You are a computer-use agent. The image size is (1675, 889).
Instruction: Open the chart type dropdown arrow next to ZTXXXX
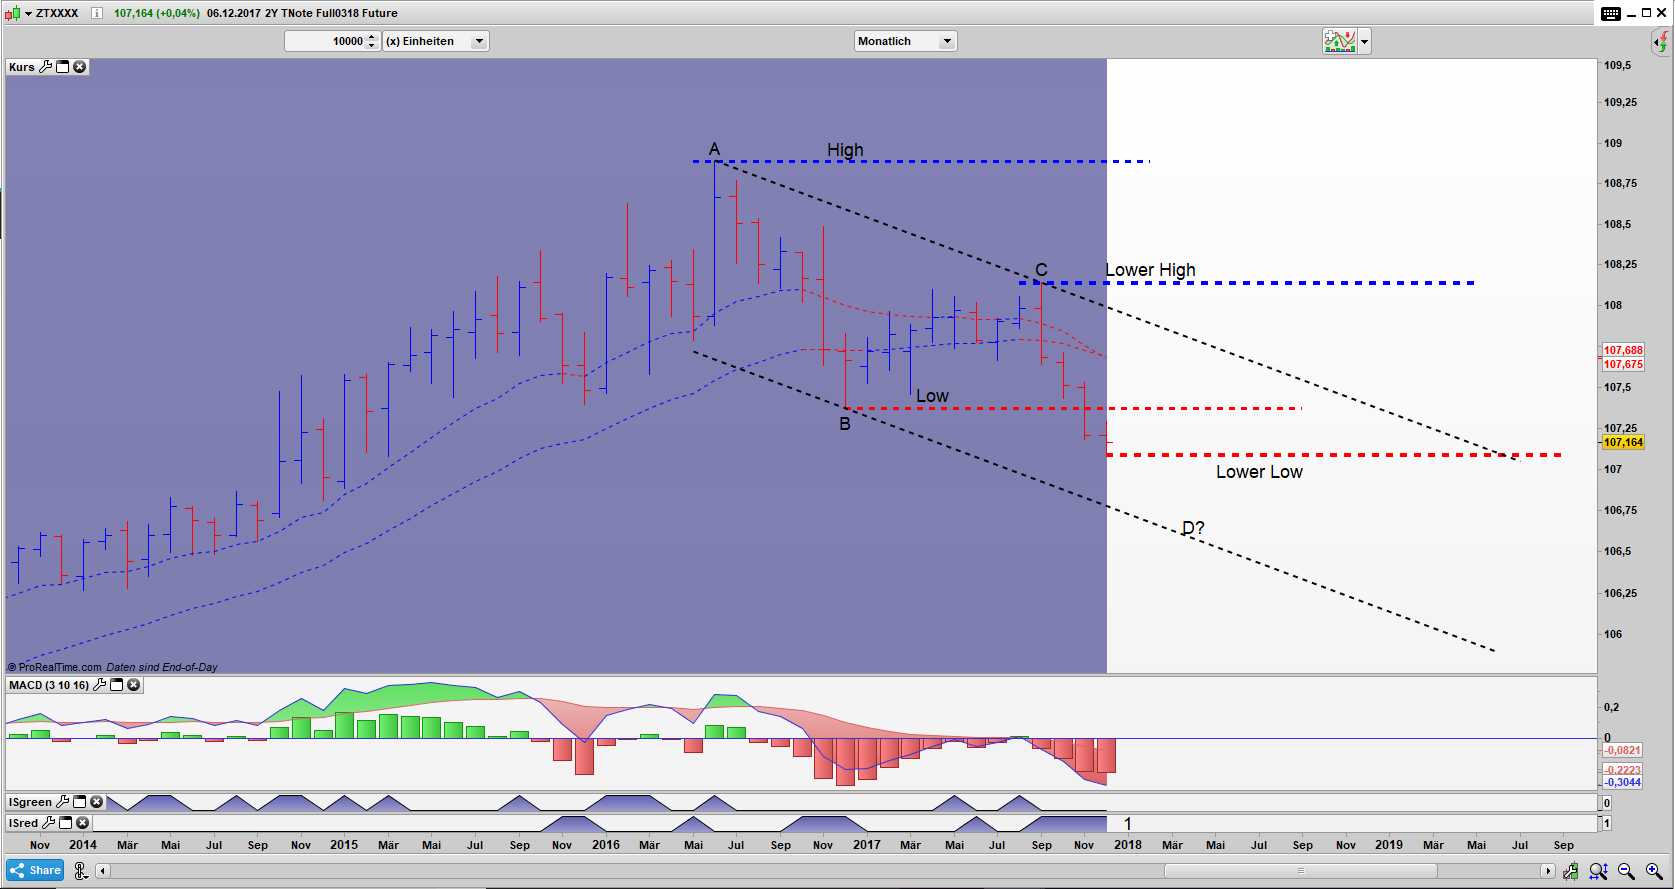[27, 13]
